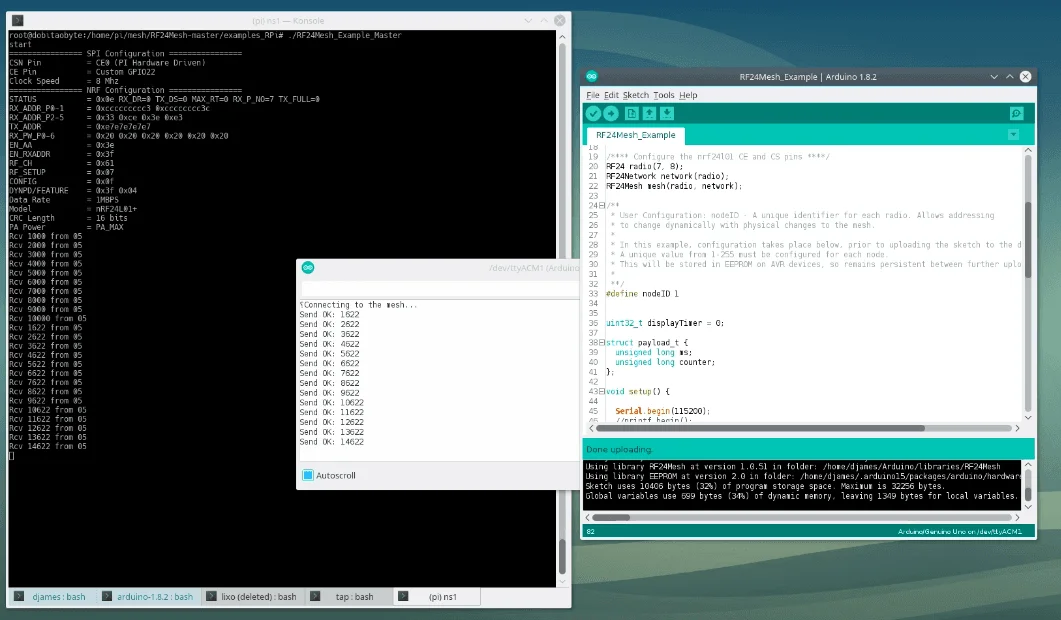This screenshot has height=620, width=1061.
Task: Click the serial monitor send input field
Action: [x=440, y=289]
